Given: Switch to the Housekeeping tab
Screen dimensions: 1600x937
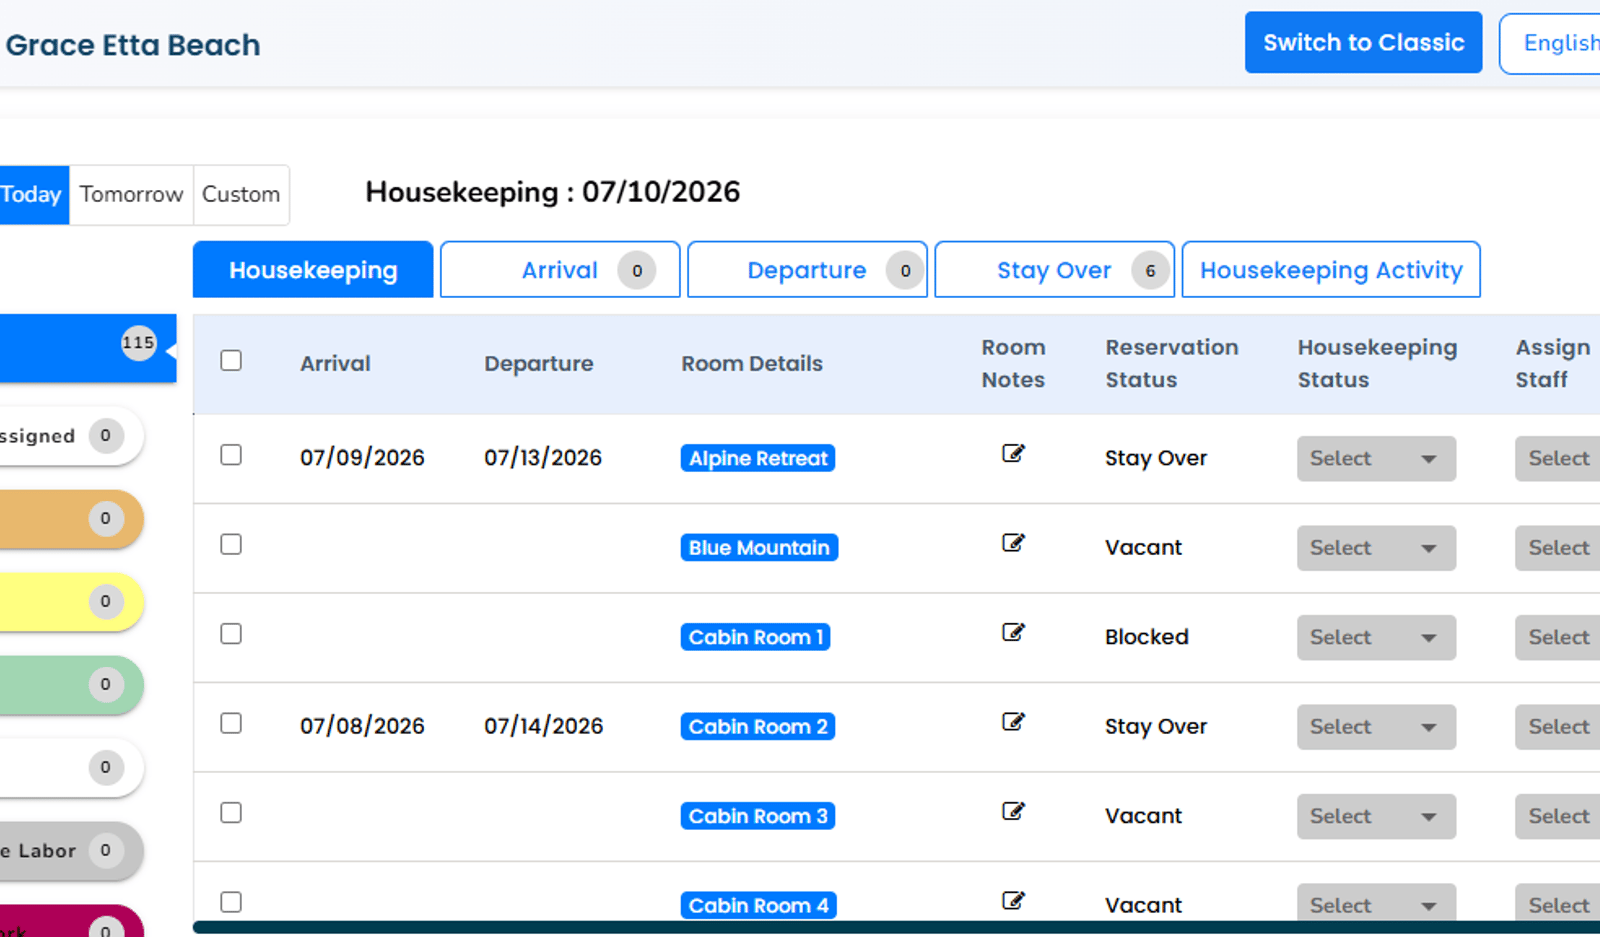Looking at the screenshot, I should click(313, 270).
